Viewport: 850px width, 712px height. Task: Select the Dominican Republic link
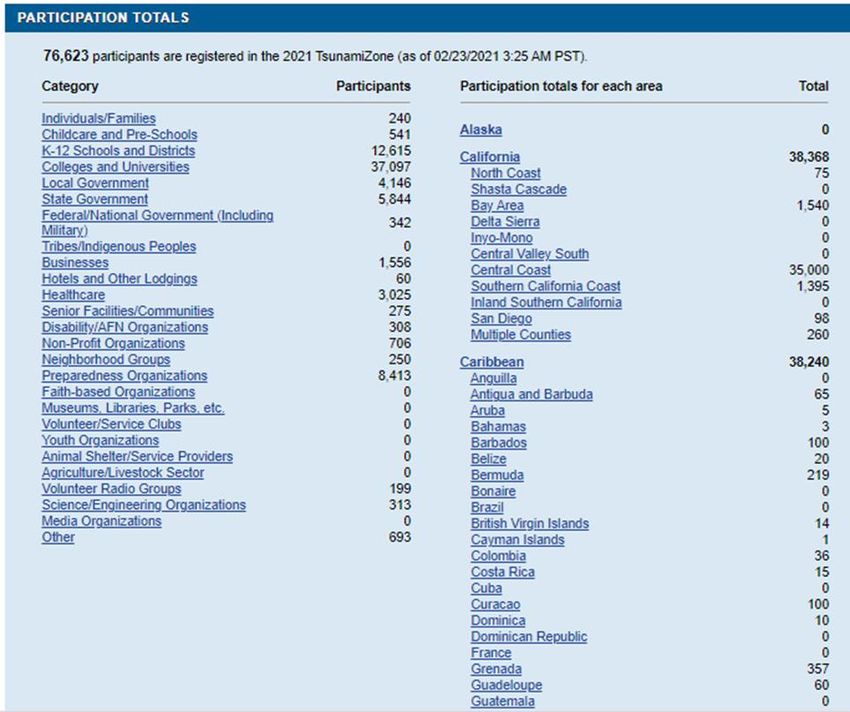(x=529, y=637)
